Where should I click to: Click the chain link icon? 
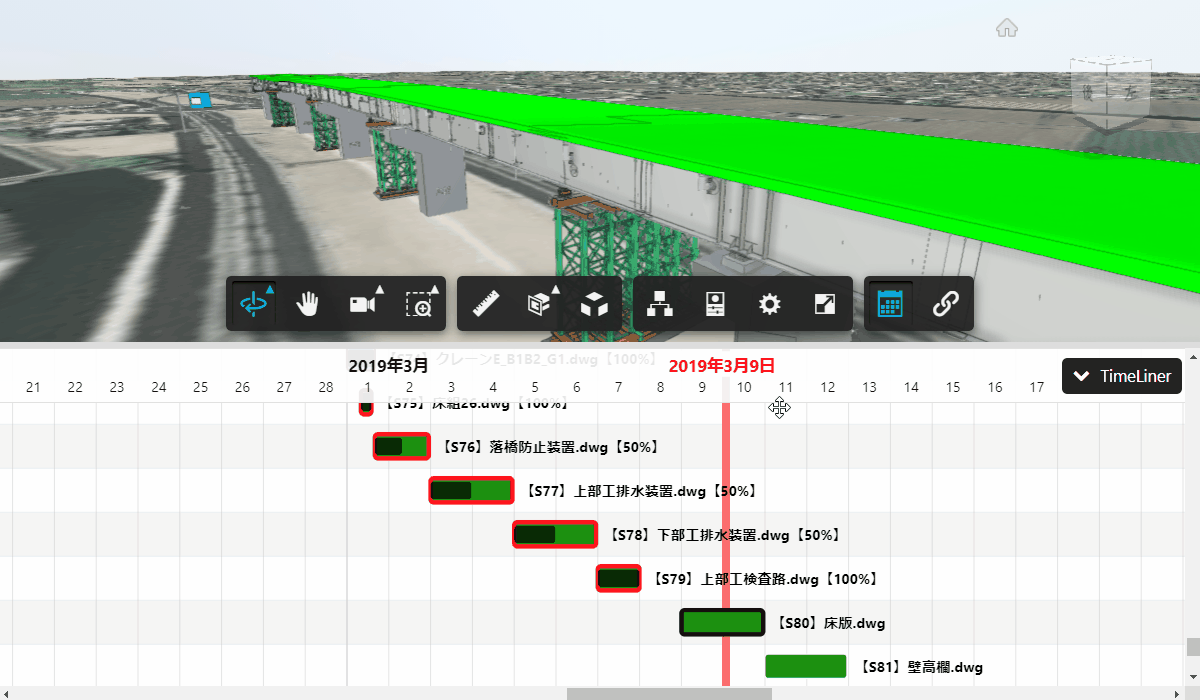point(945,304)
